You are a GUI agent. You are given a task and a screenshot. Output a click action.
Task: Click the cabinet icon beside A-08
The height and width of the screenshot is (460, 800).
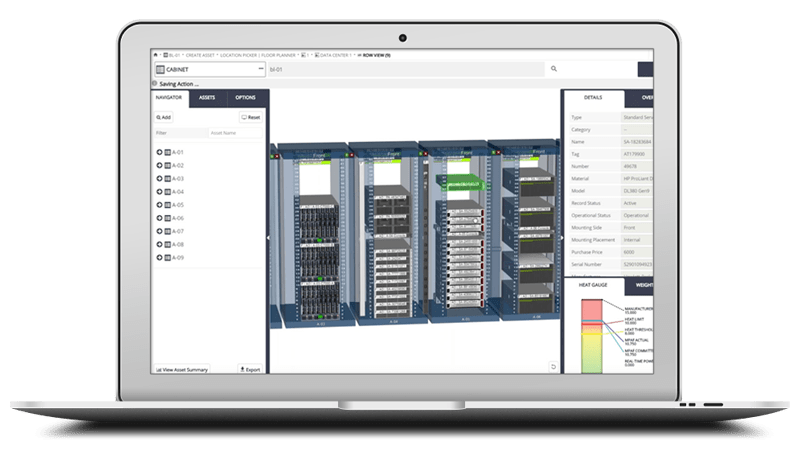click(167, 244)
